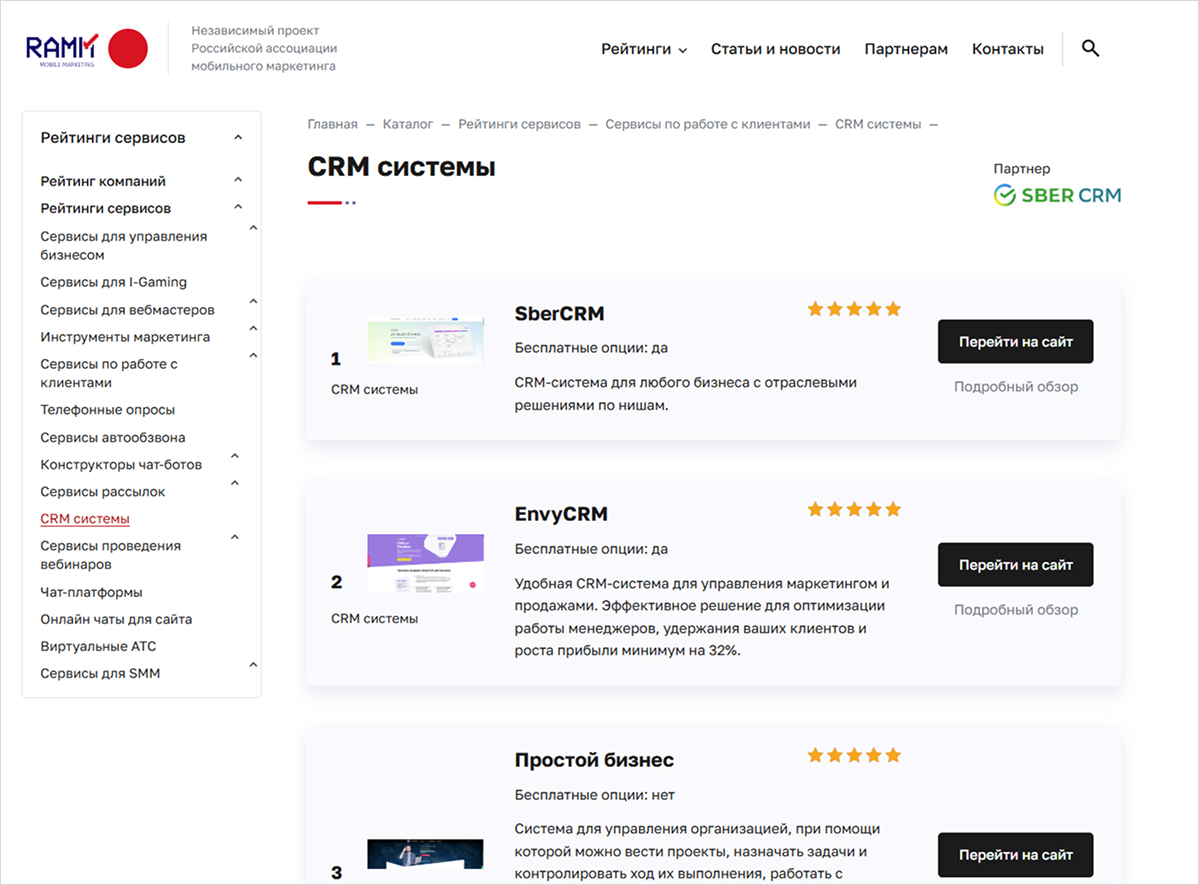Select Сервисы для вебмастеров in the sidebar
The height and width of the screenshot is (885, 1199).
point(128,310)
